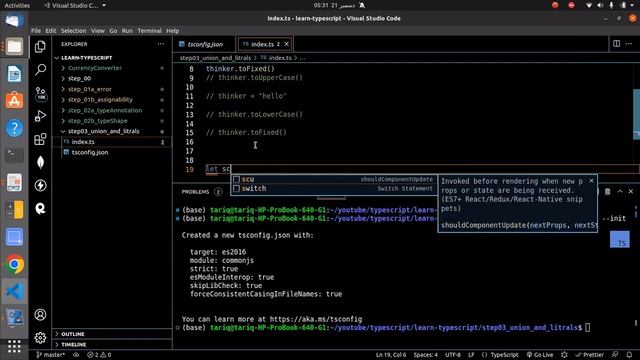Open Explorer Views and More Actions ellipsis

(161, 44)
